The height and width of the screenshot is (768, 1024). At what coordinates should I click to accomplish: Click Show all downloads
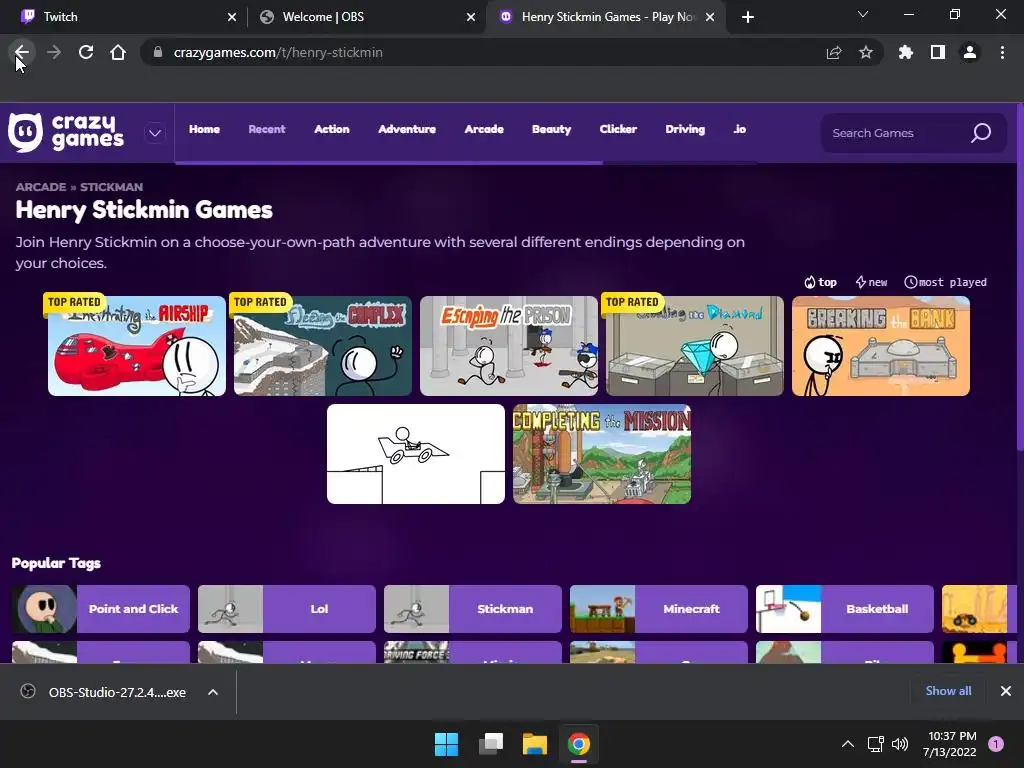click(948, 691)
